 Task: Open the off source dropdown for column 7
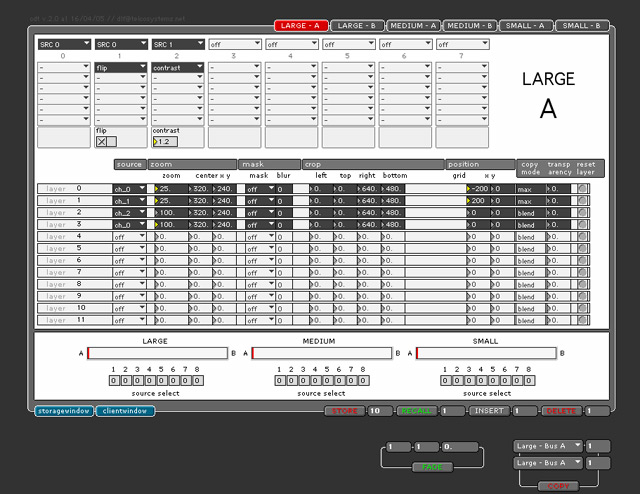tap(462, 44)
